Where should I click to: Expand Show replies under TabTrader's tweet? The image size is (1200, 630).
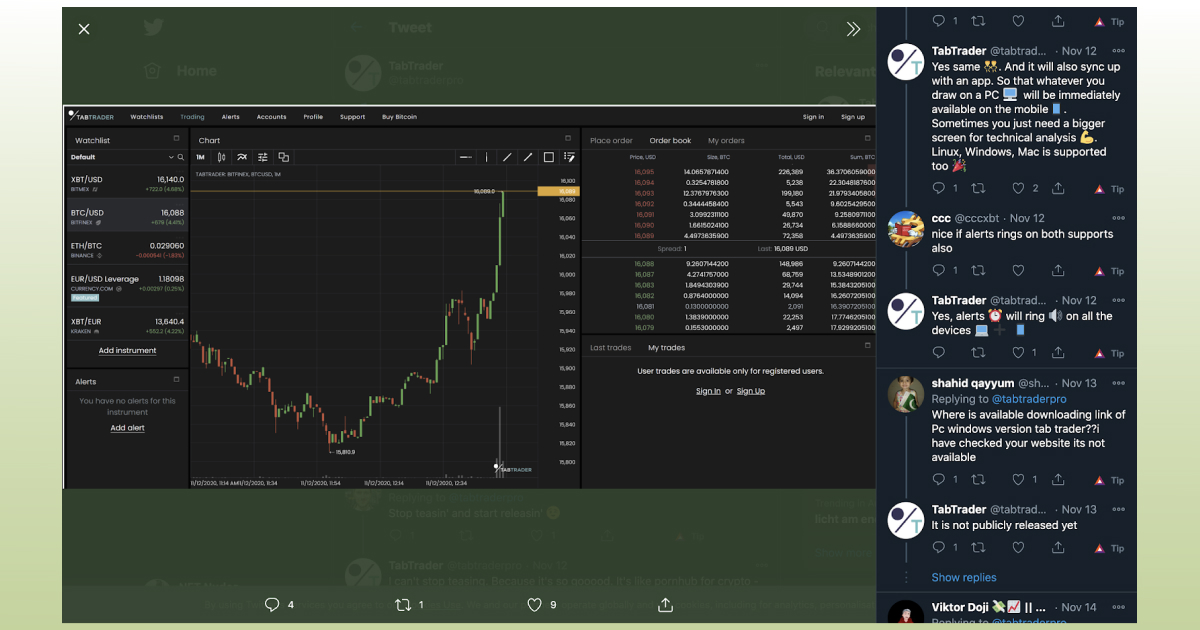tap(963, 577)
